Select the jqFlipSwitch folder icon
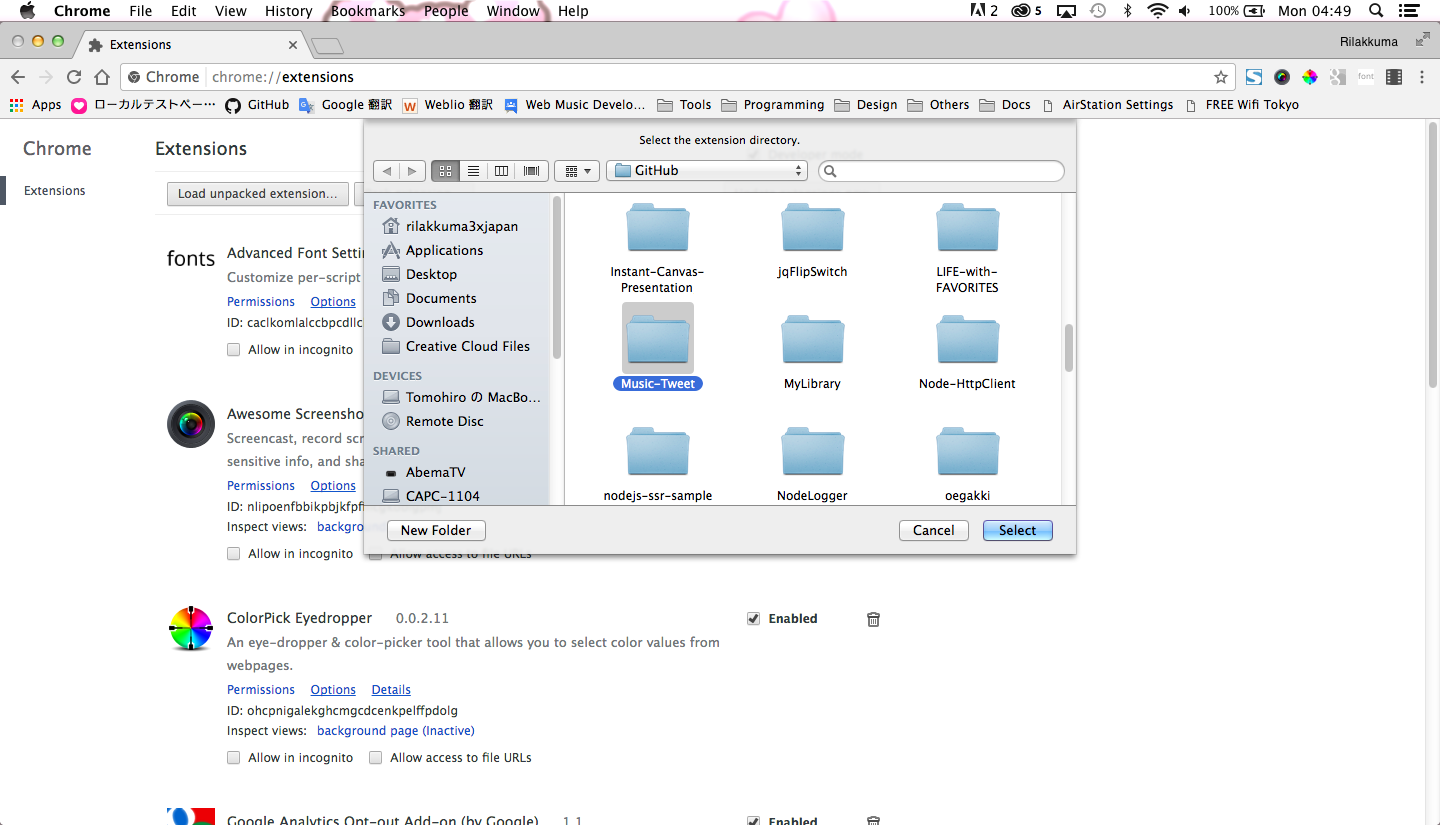1440x825 pixels. tap(813, 228)
